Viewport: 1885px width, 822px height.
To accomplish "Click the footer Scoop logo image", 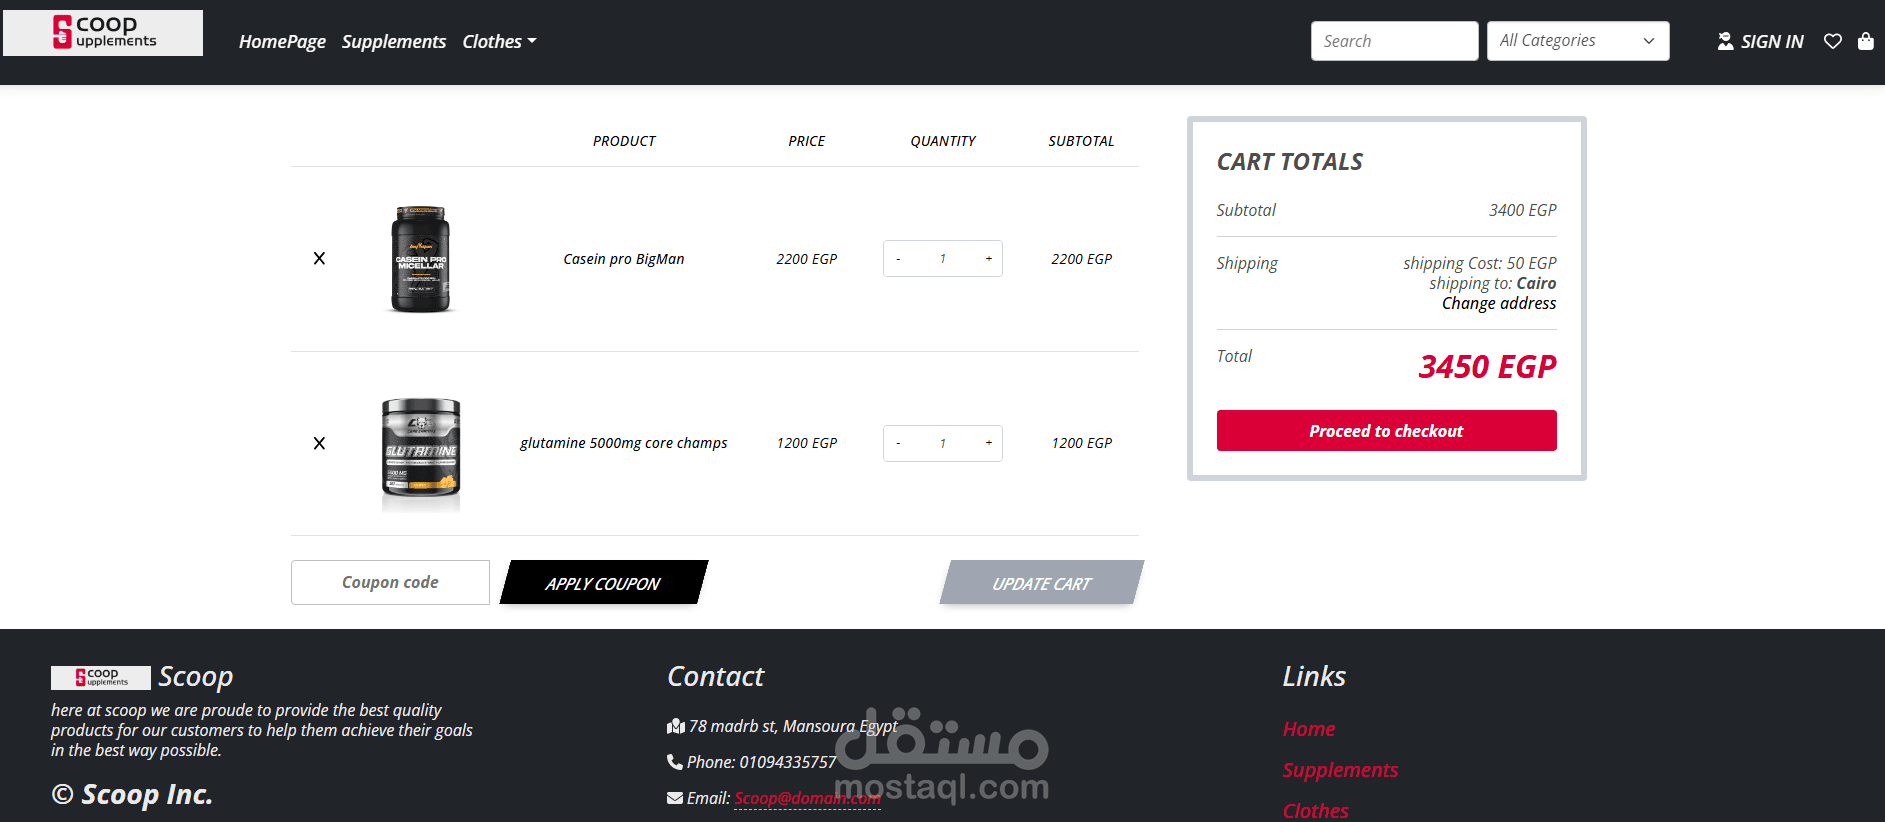I will click(101, 678).
